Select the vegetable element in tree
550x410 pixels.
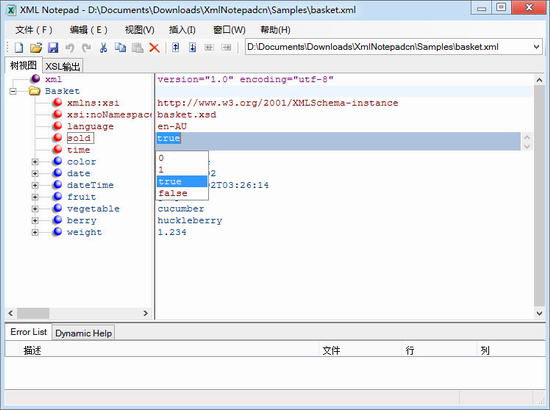(x=93, y=208)
